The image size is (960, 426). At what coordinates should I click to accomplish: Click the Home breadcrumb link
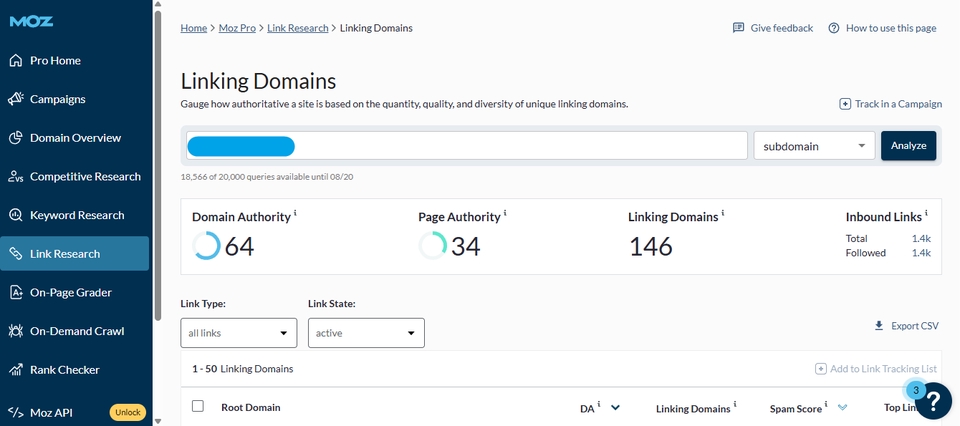[193, 28]
